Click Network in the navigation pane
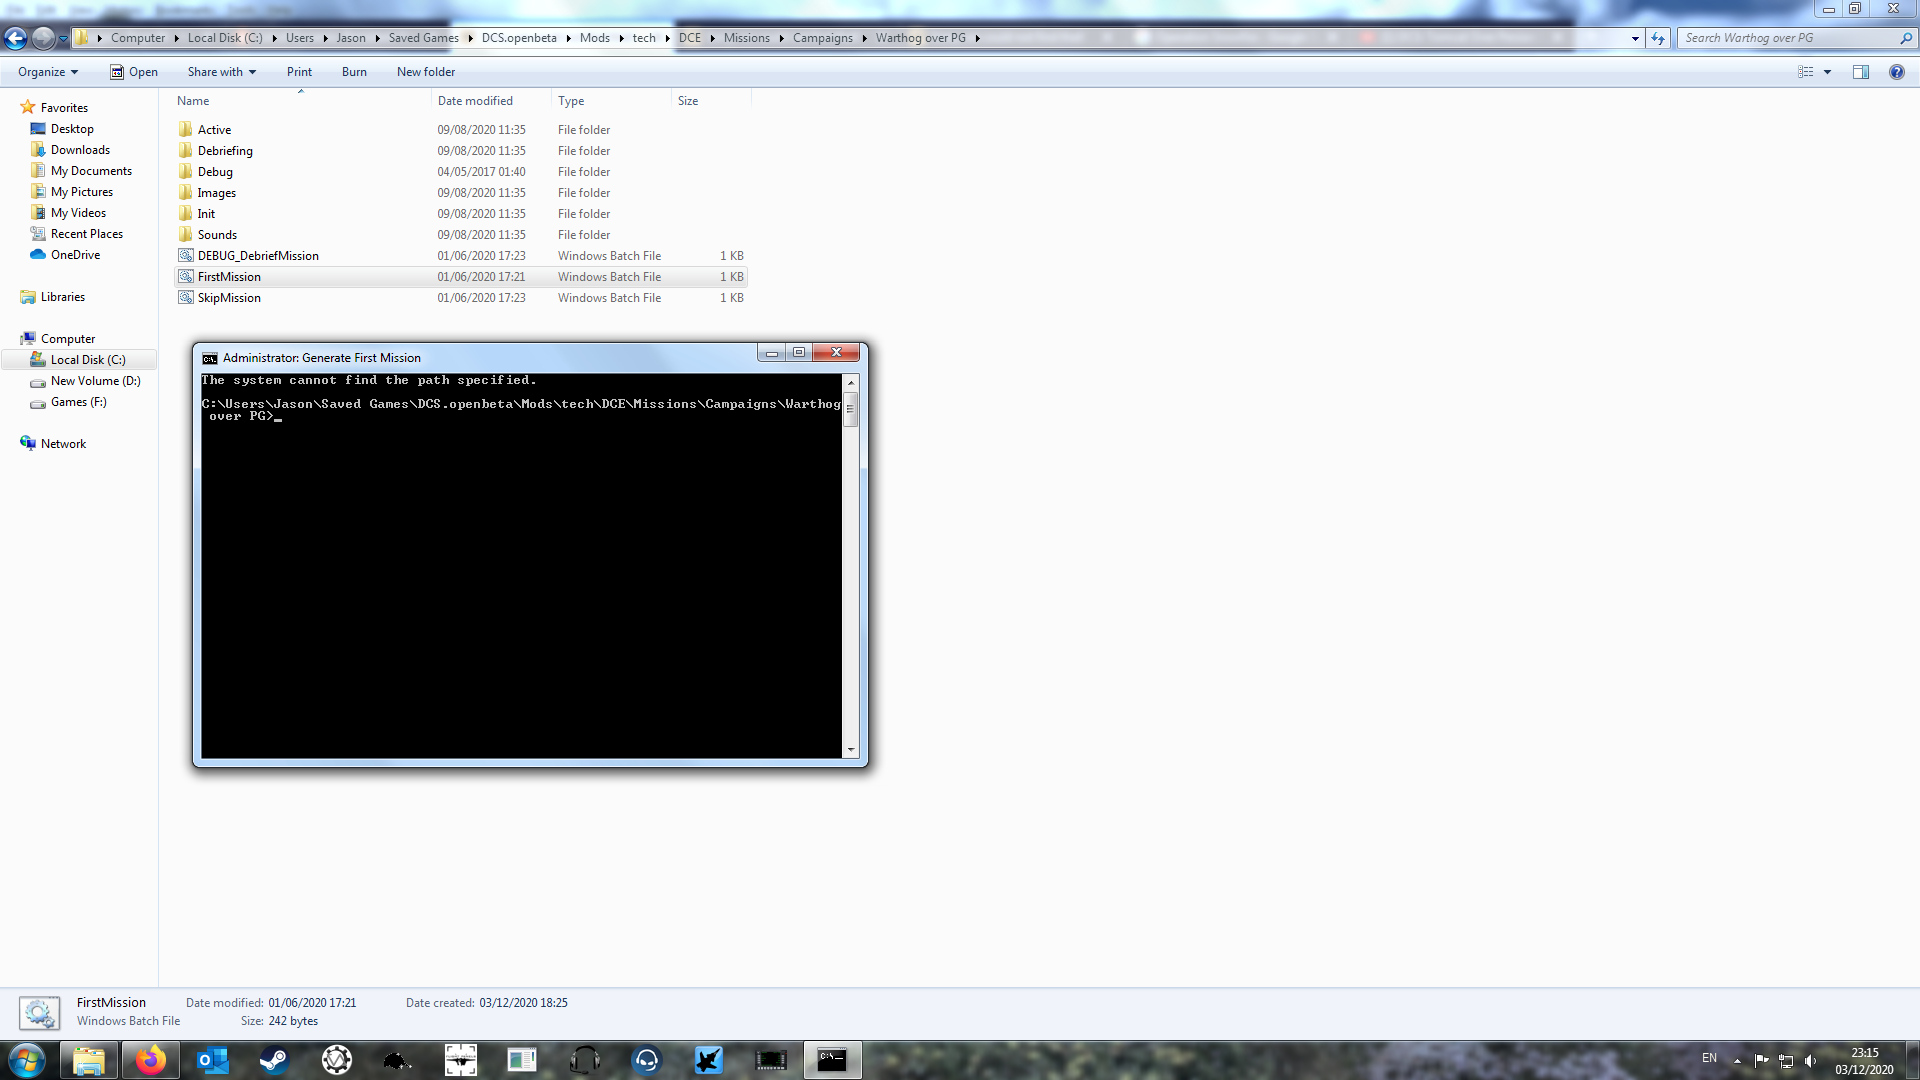Screen dimensions: 1920x1080 (x=63, y=444)
